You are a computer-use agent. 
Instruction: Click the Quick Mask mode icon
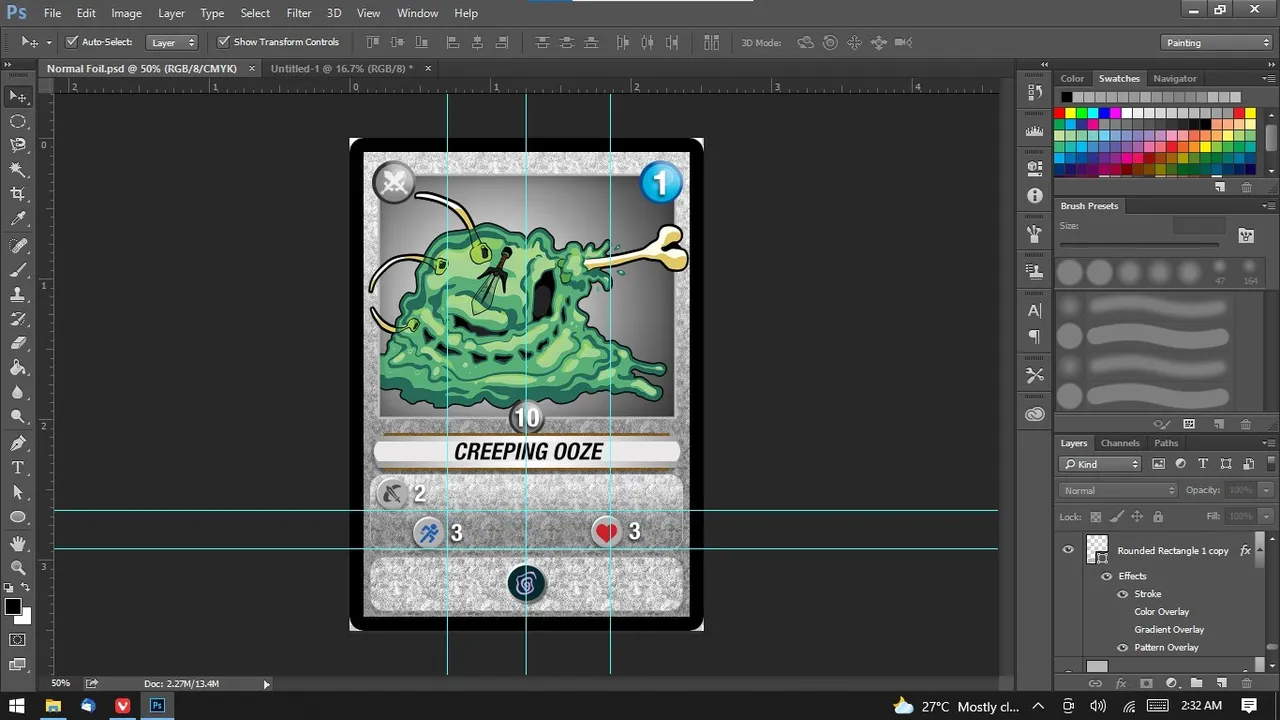18,640
